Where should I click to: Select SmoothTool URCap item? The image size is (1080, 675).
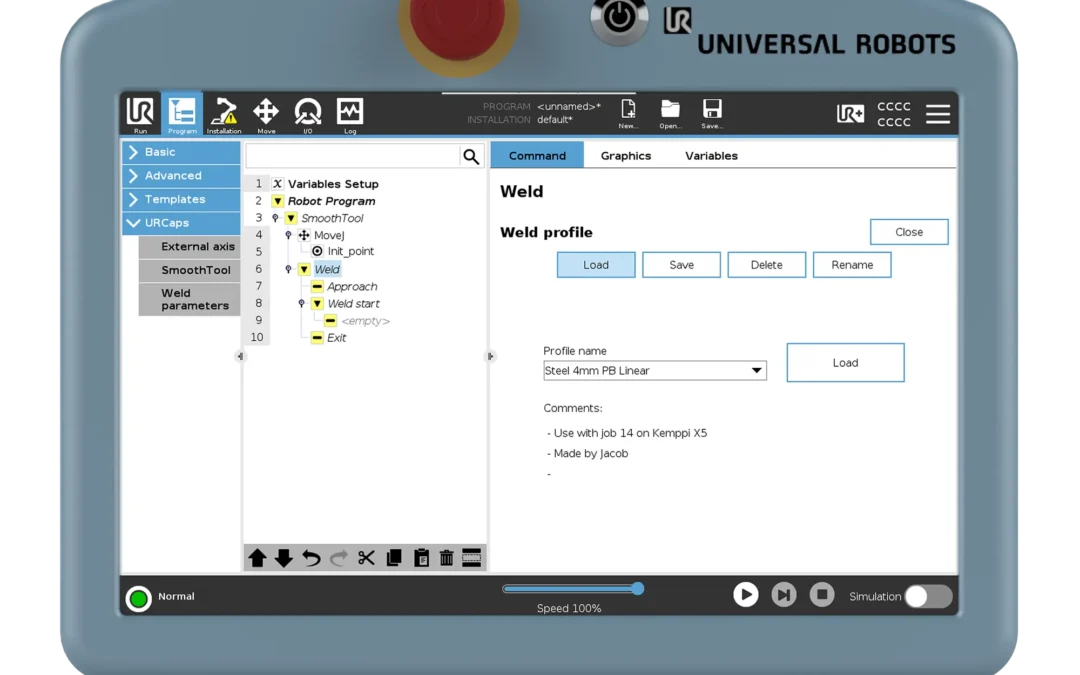189,270
